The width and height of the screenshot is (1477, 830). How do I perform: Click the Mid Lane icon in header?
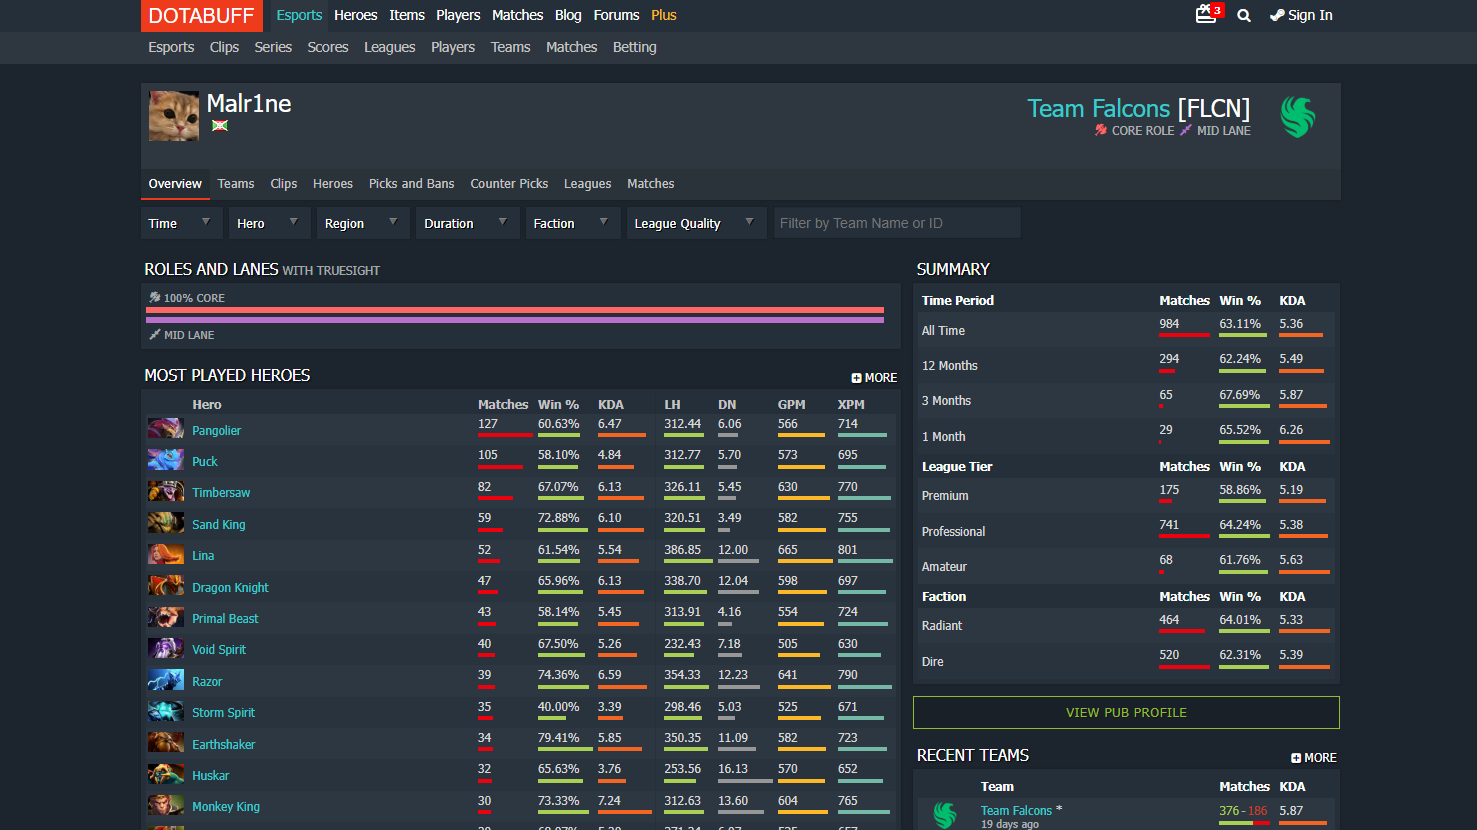click(x=1186, y=130)
